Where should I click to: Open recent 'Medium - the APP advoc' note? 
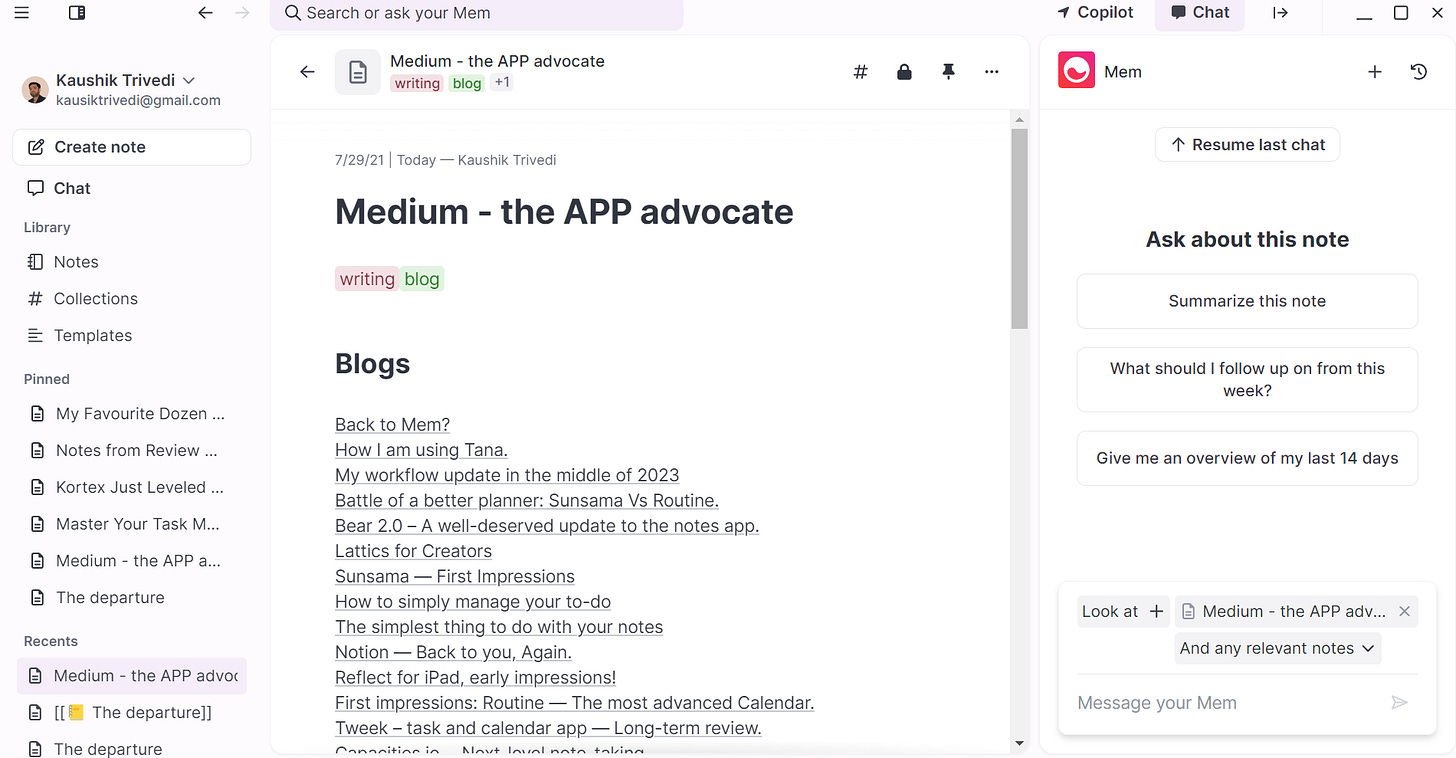[x=132, y=676]
